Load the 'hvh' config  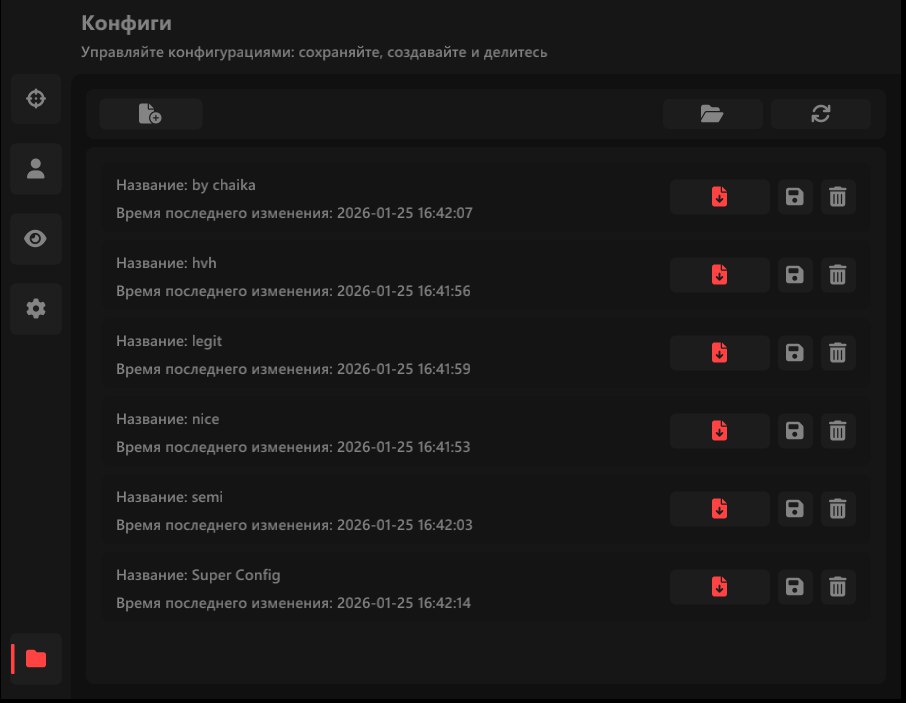pyautogui.click(x=719, y=274)
